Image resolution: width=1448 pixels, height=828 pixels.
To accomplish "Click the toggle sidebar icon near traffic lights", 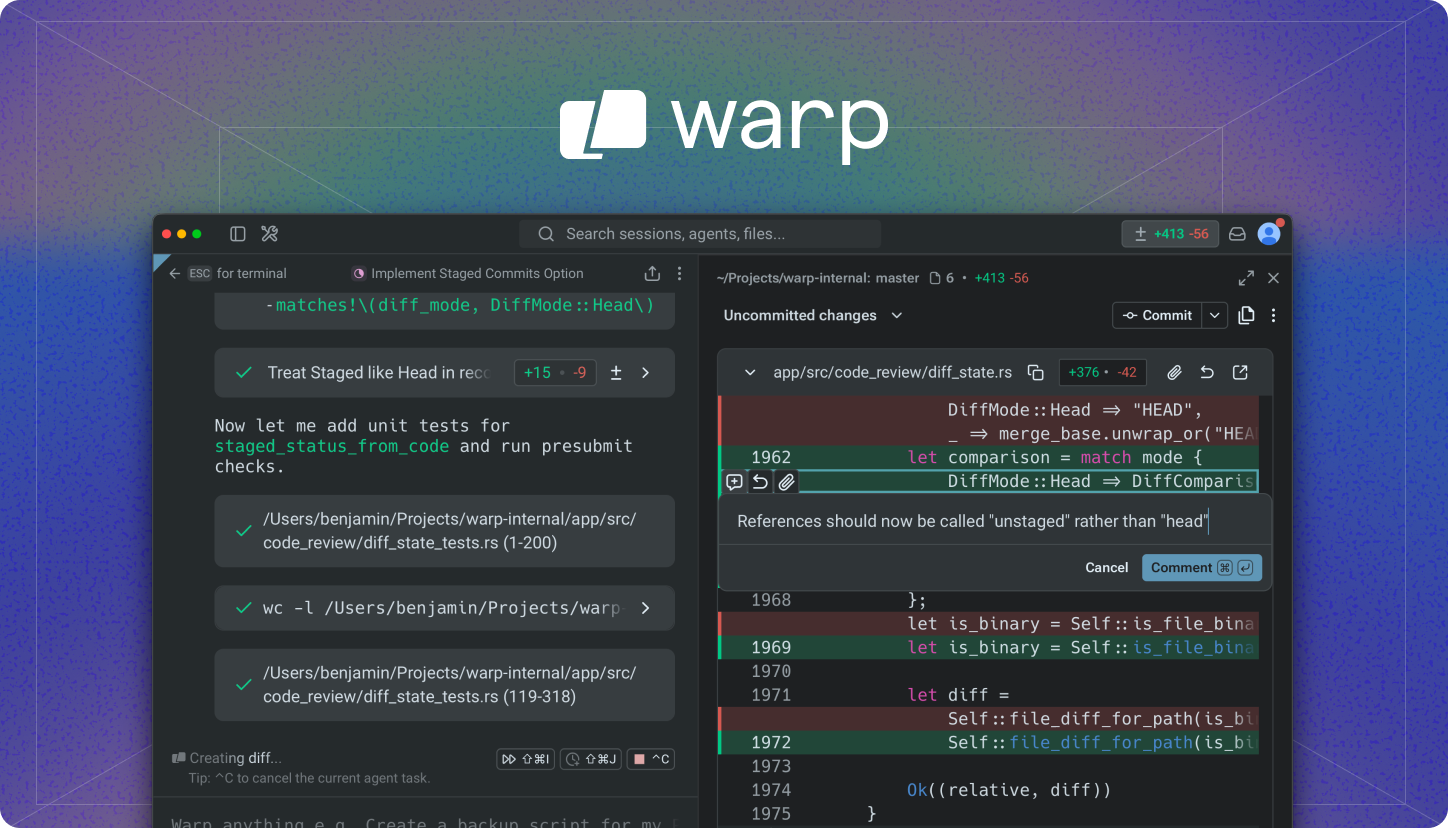I will [x=237, y=233].
